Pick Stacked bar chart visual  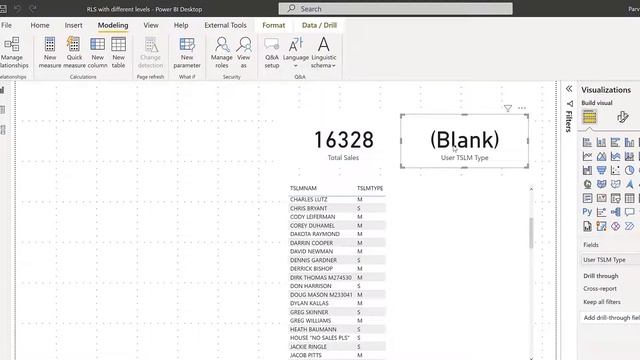[x=587, y=142]
